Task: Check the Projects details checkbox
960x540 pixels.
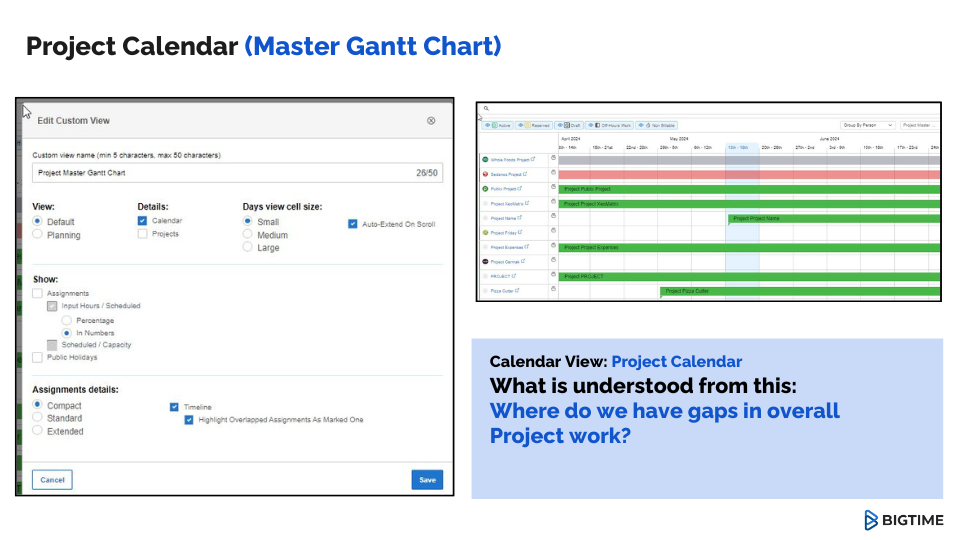Action: pyautogui.click(x=143, y=234)
